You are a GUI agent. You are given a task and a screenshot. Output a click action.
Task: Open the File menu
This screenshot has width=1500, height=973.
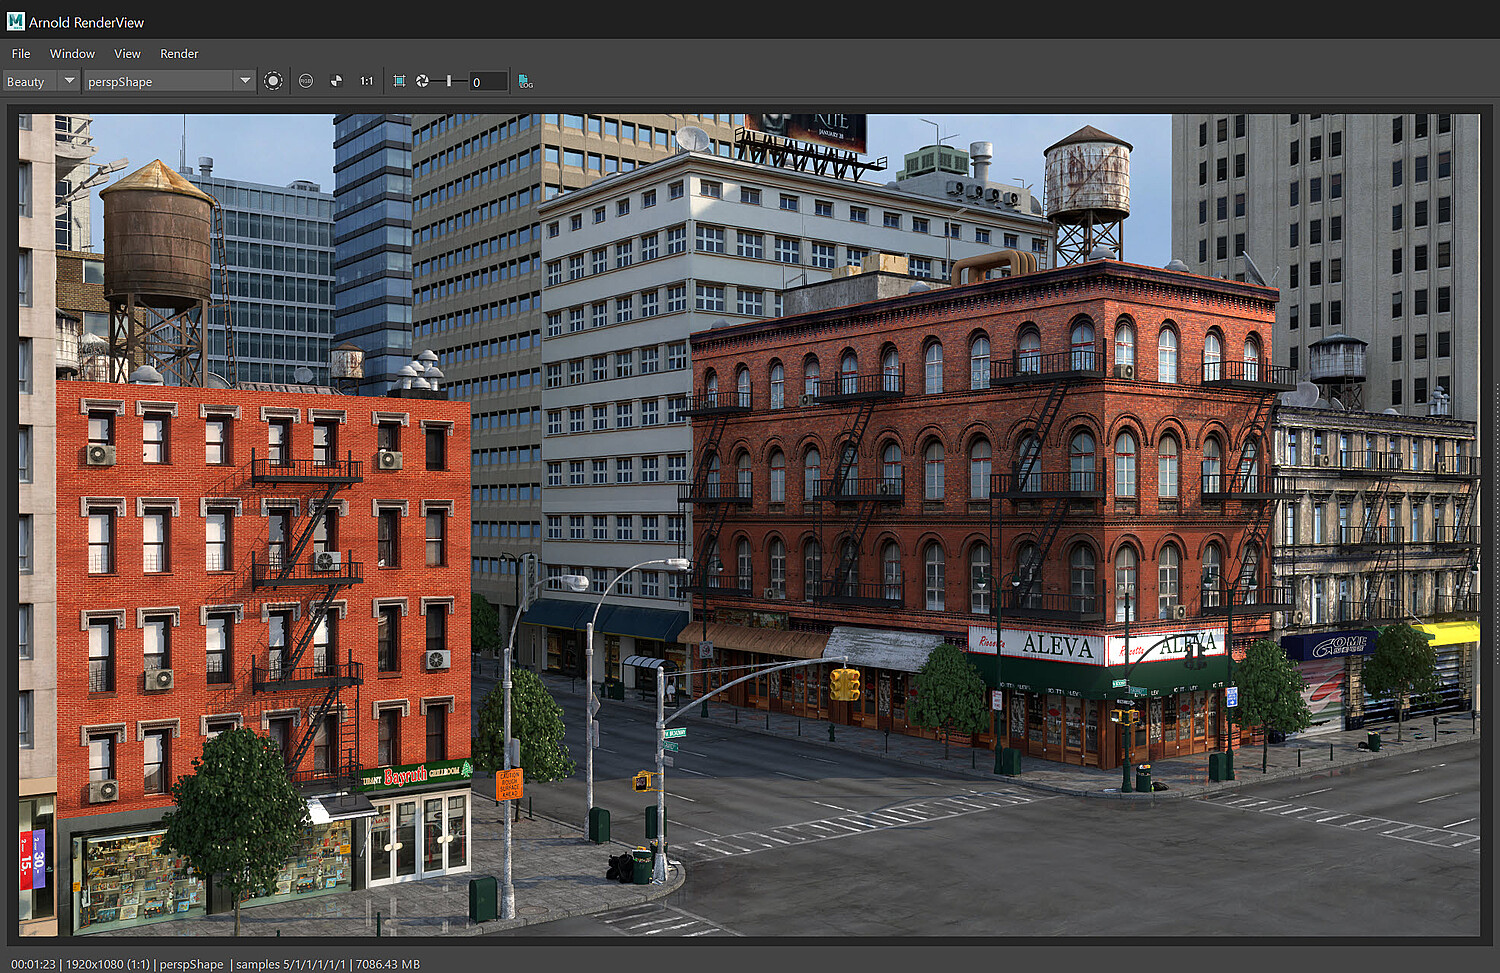point(20,54)
